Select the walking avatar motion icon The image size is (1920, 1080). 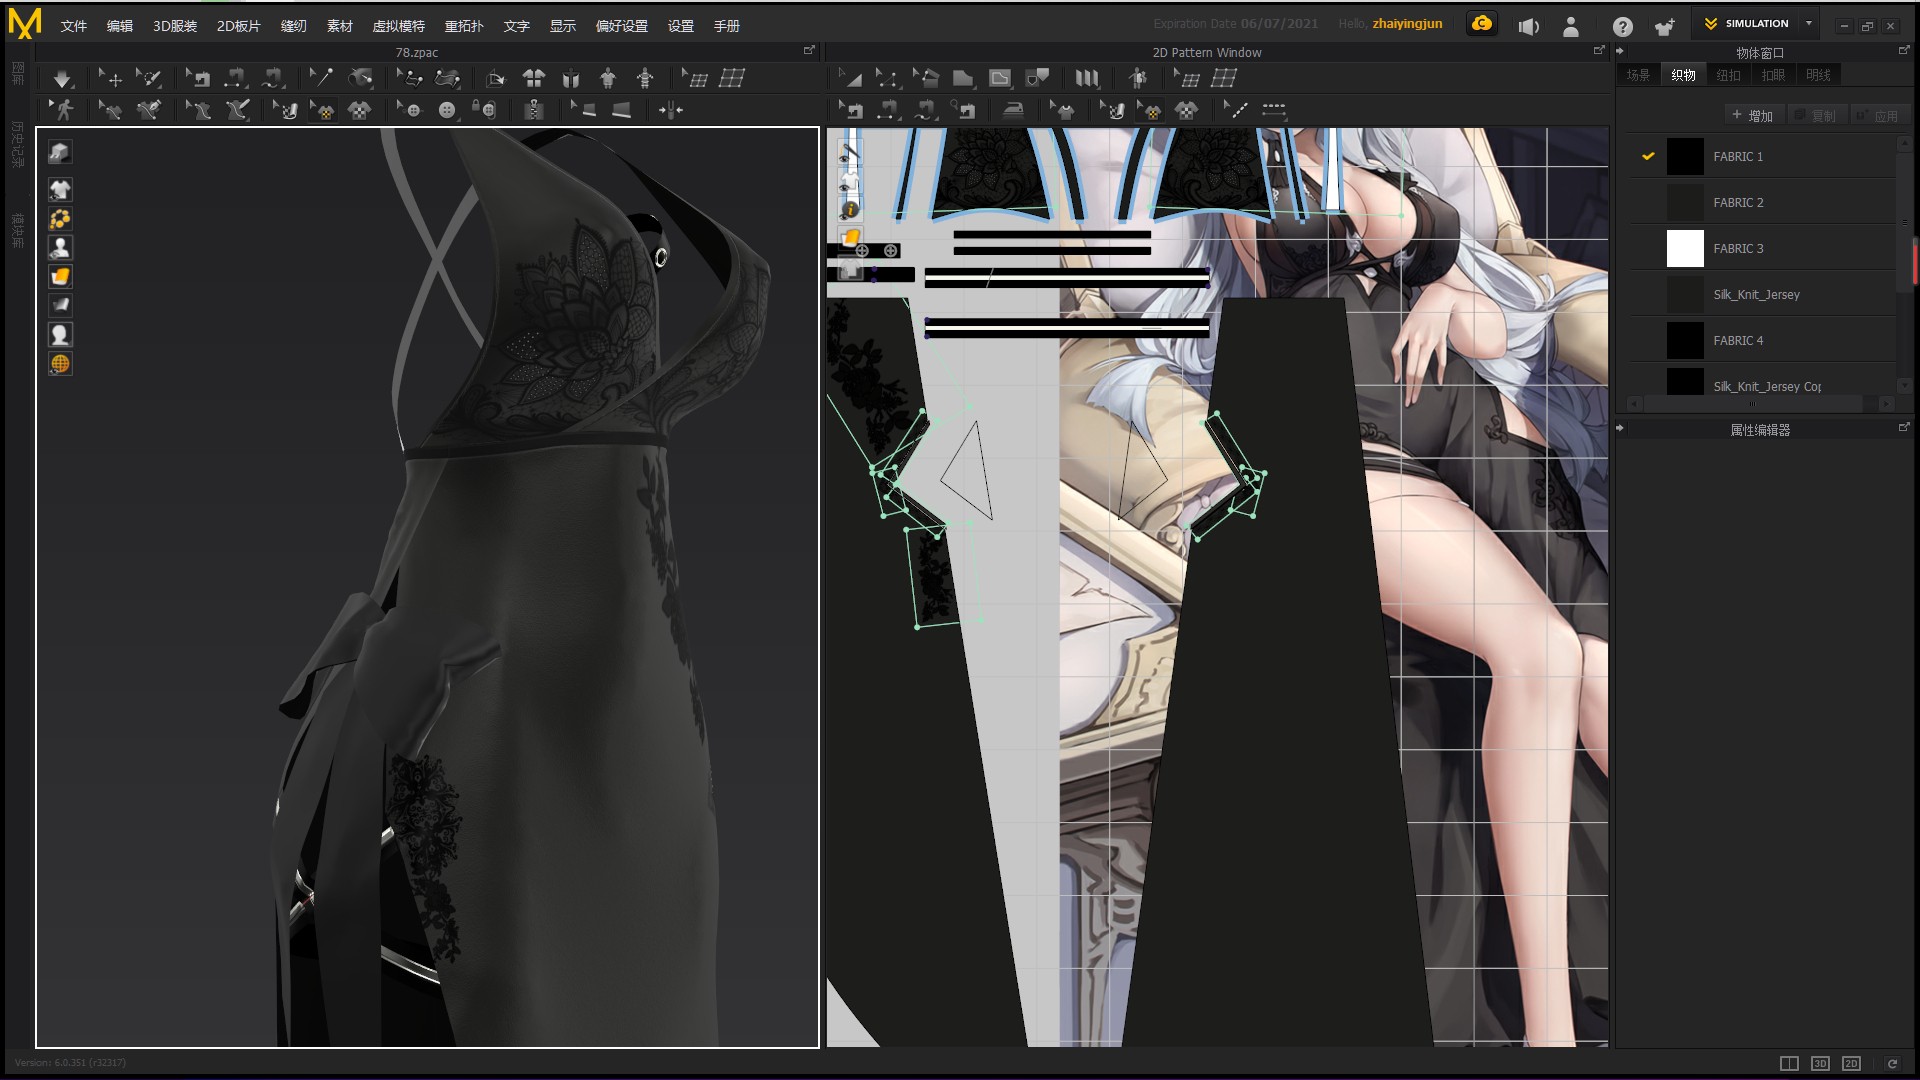63,110
